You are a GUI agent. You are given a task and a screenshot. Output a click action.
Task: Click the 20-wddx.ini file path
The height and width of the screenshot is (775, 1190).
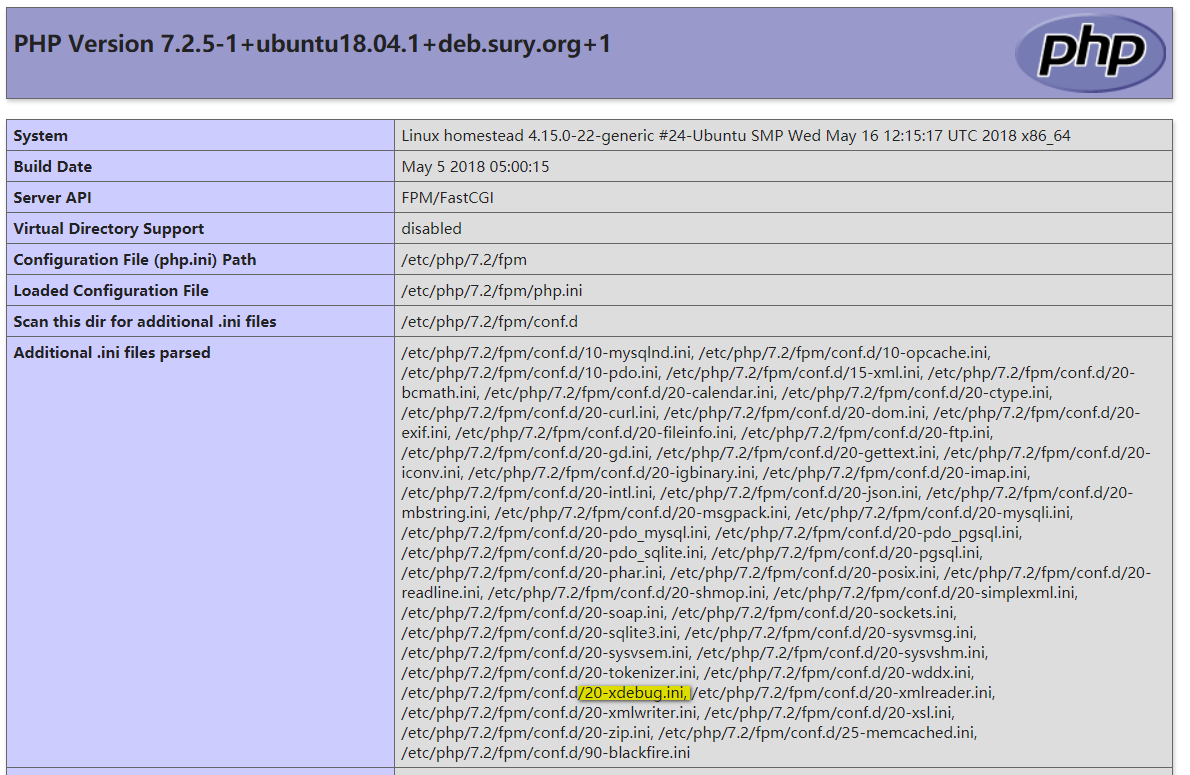tap(838, 673)
